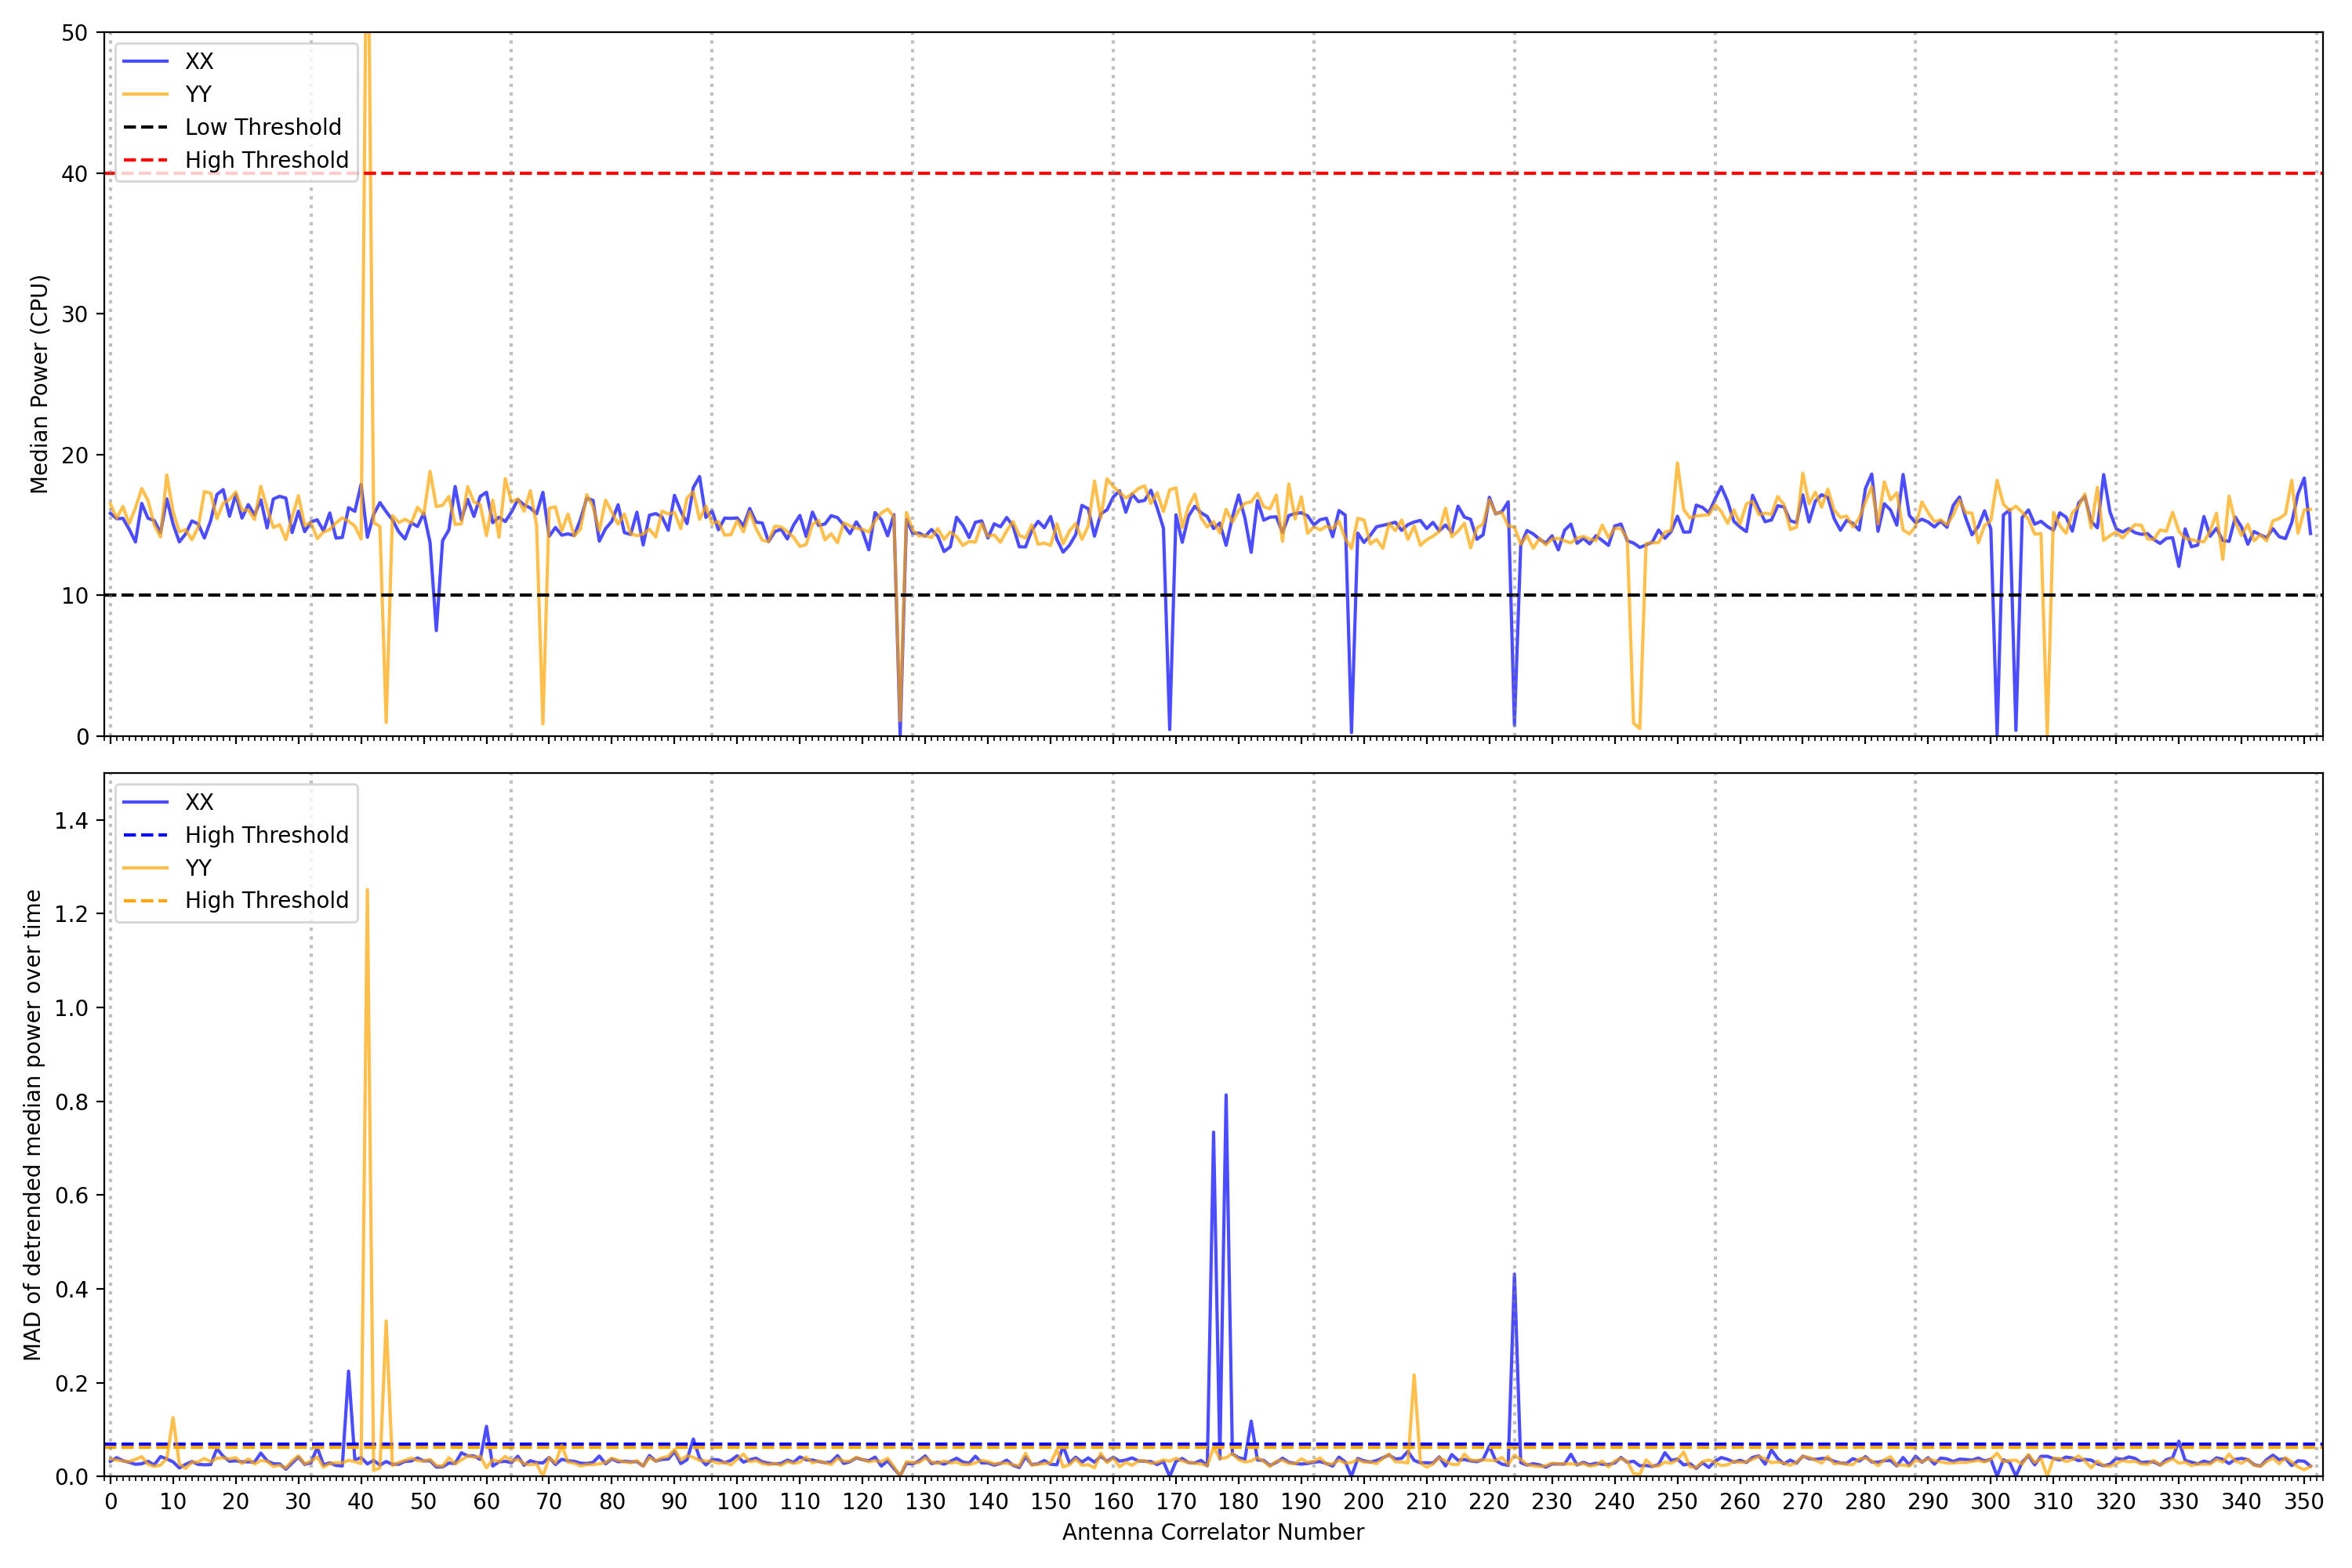Click the top plot y-axis tick label 40
This screenshot has height=1568, width=2352.
pos(74,174)
